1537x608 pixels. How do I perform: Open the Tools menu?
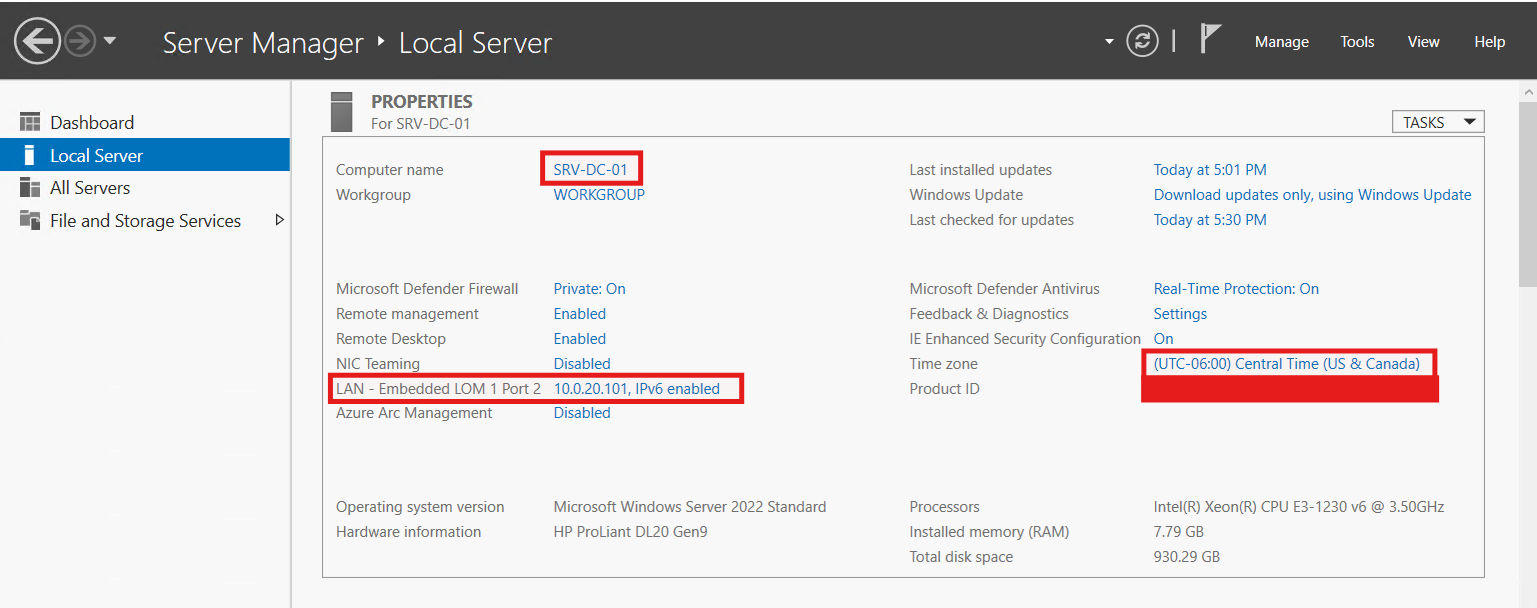pos(1356,41)
